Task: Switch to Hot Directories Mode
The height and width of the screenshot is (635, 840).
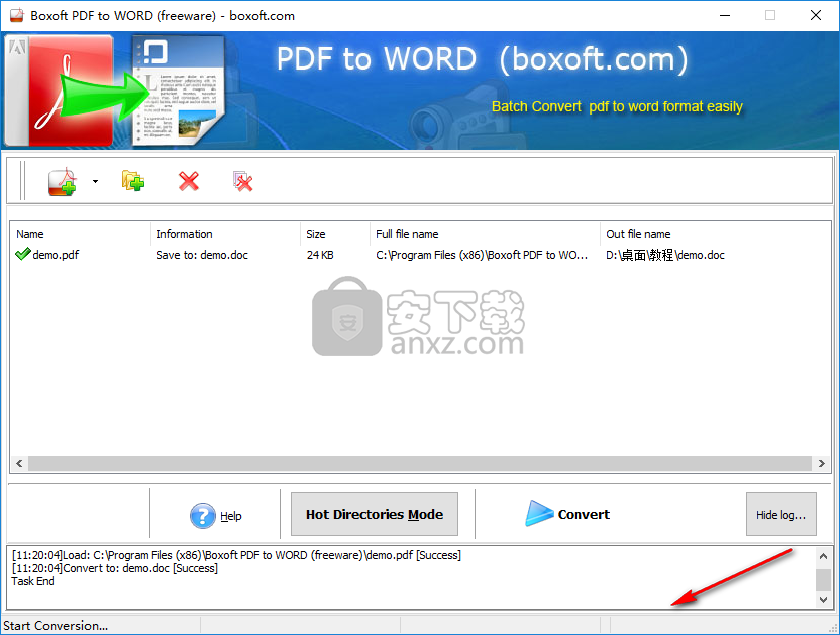Action: click(x=374, y=514)
